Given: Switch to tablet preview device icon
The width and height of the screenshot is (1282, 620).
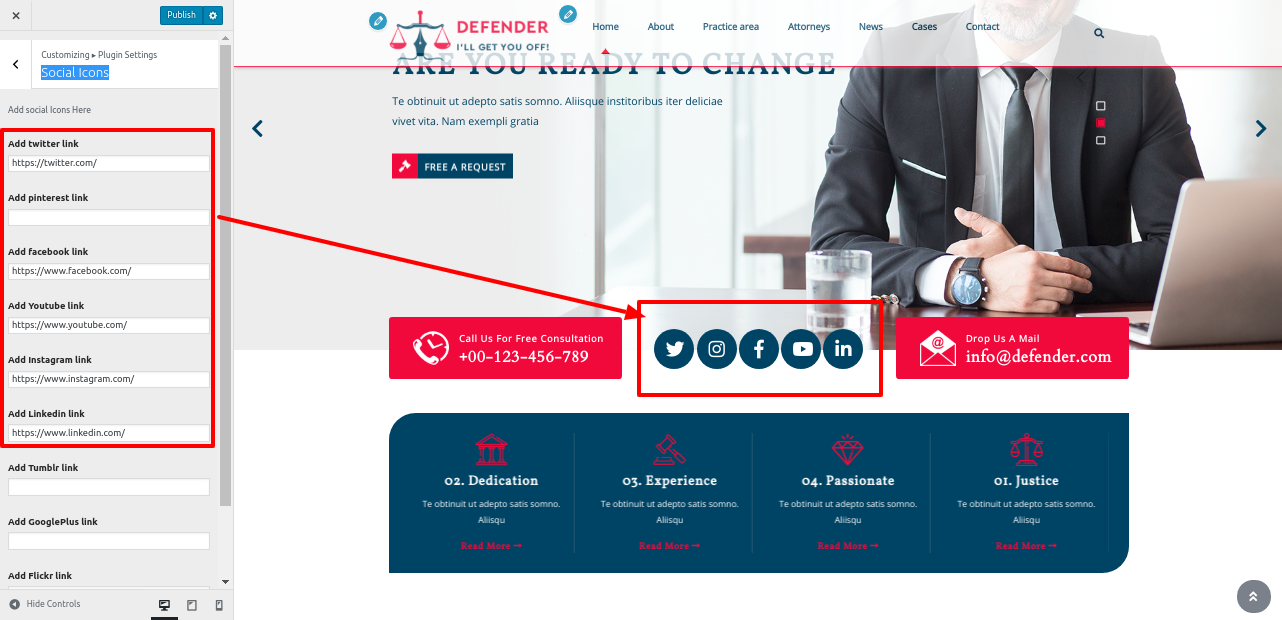Looking at the screenshot, I should (x=192, y=605).
